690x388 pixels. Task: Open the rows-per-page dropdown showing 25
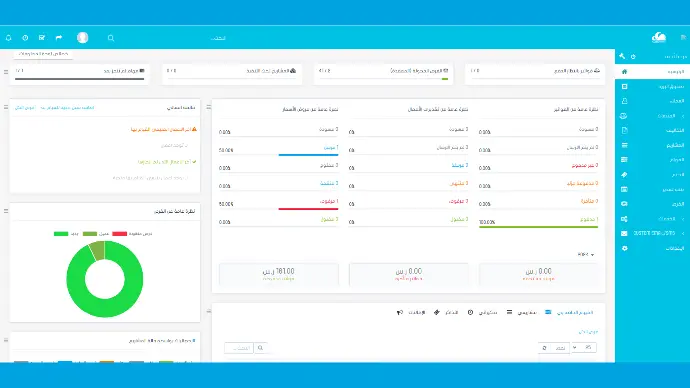583,348
